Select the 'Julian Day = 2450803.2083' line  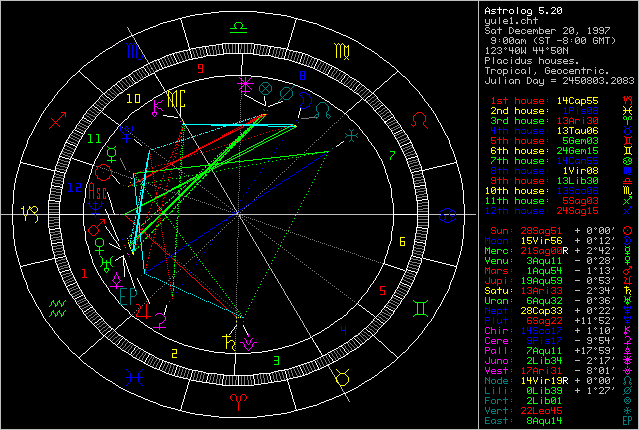coord(559,81)
